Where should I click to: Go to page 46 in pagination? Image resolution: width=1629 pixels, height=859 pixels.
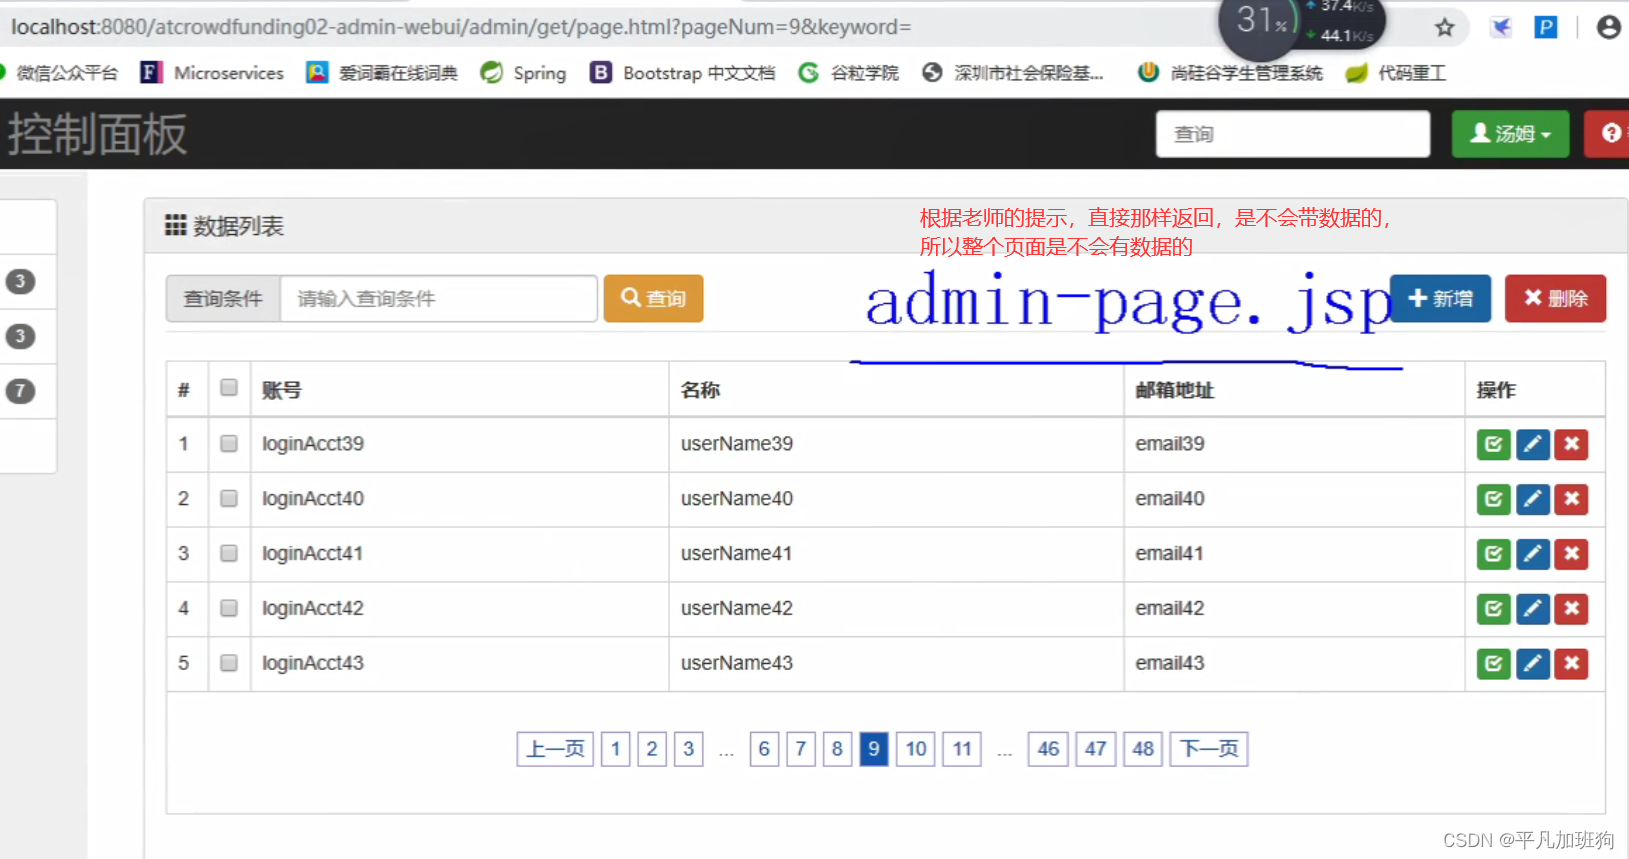point(1048,749)
